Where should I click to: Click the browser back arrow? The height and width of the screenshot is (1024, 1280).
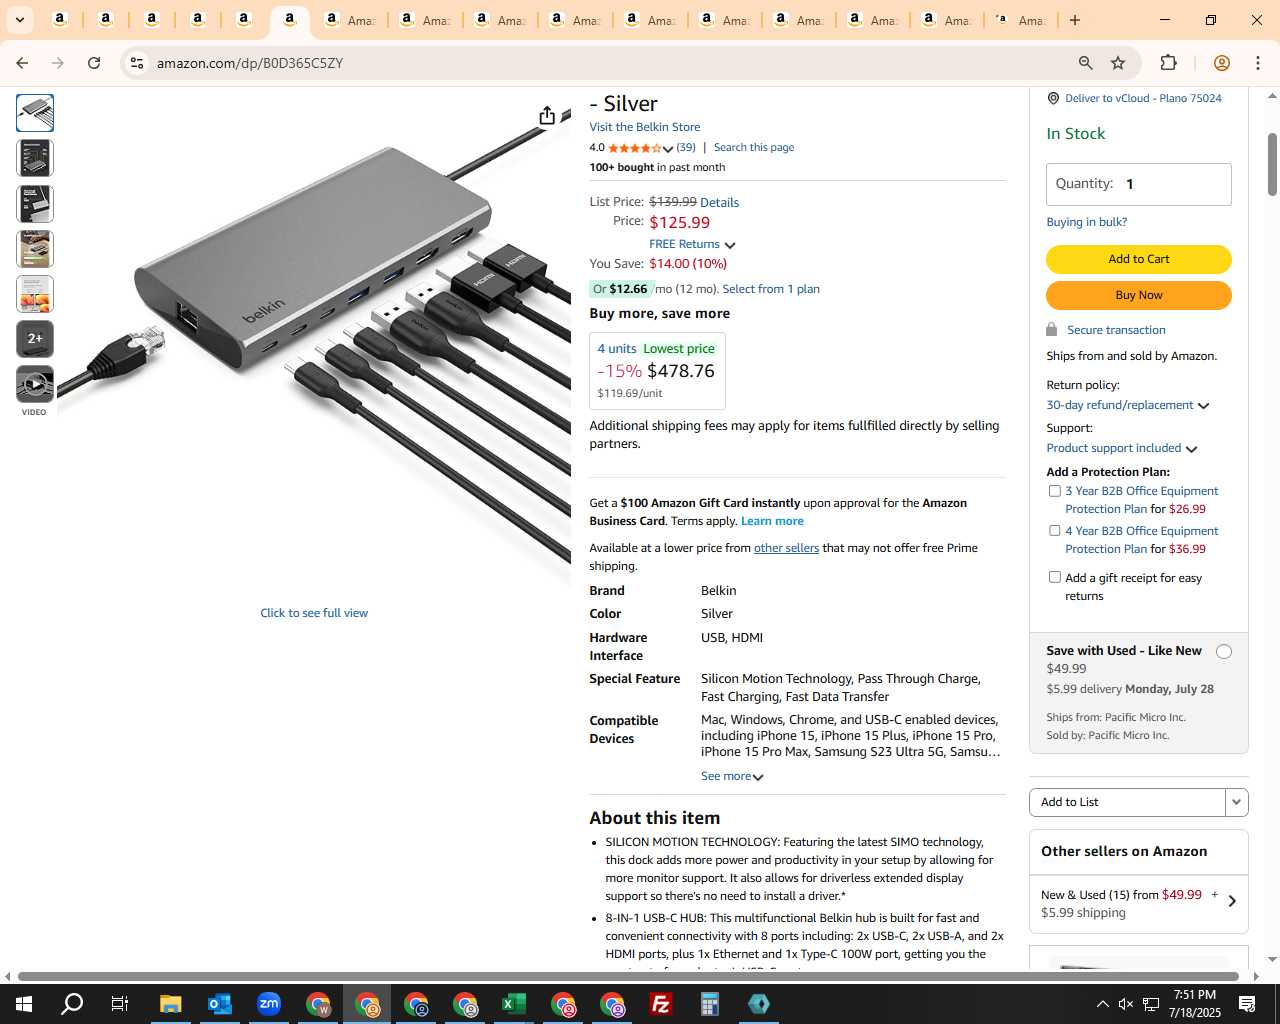(x=22, y=63)
